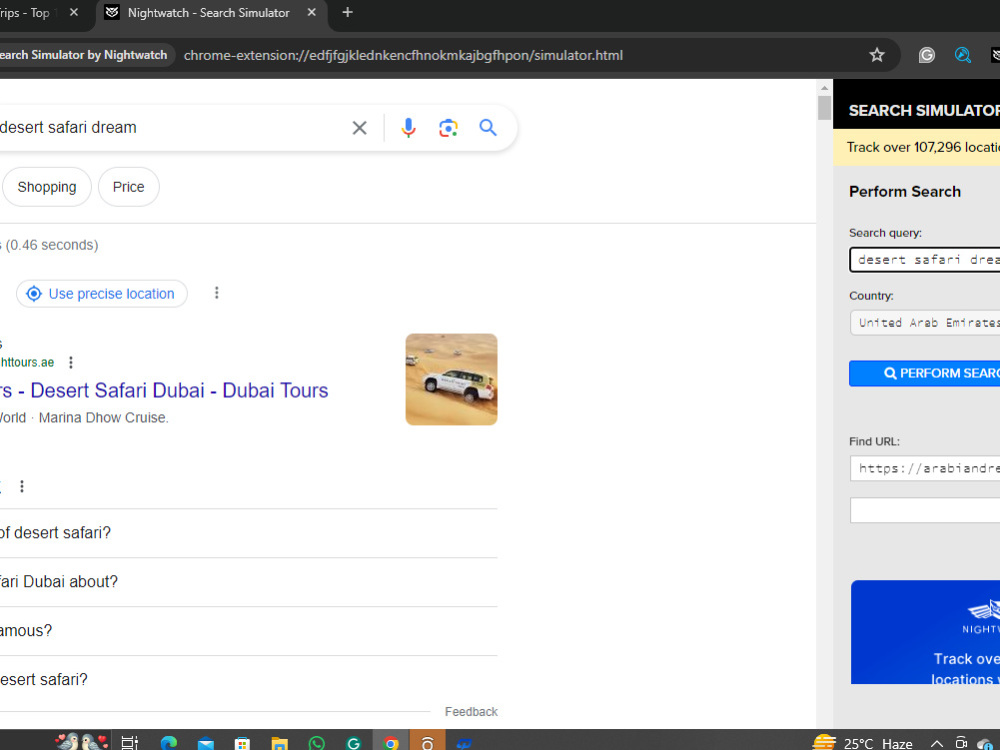Open the white SUV desert thumbnail image
Viewport: 1000px width, 750px height.
[x=452, y=379]
